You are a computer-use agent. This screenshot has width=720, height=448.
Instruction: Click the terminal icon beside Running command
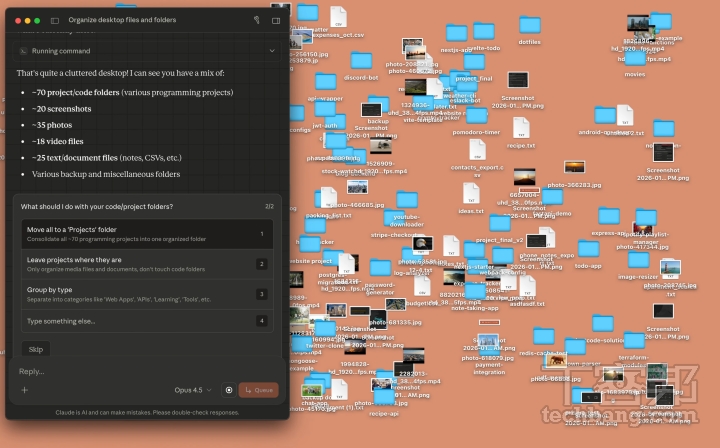[23, 51]
